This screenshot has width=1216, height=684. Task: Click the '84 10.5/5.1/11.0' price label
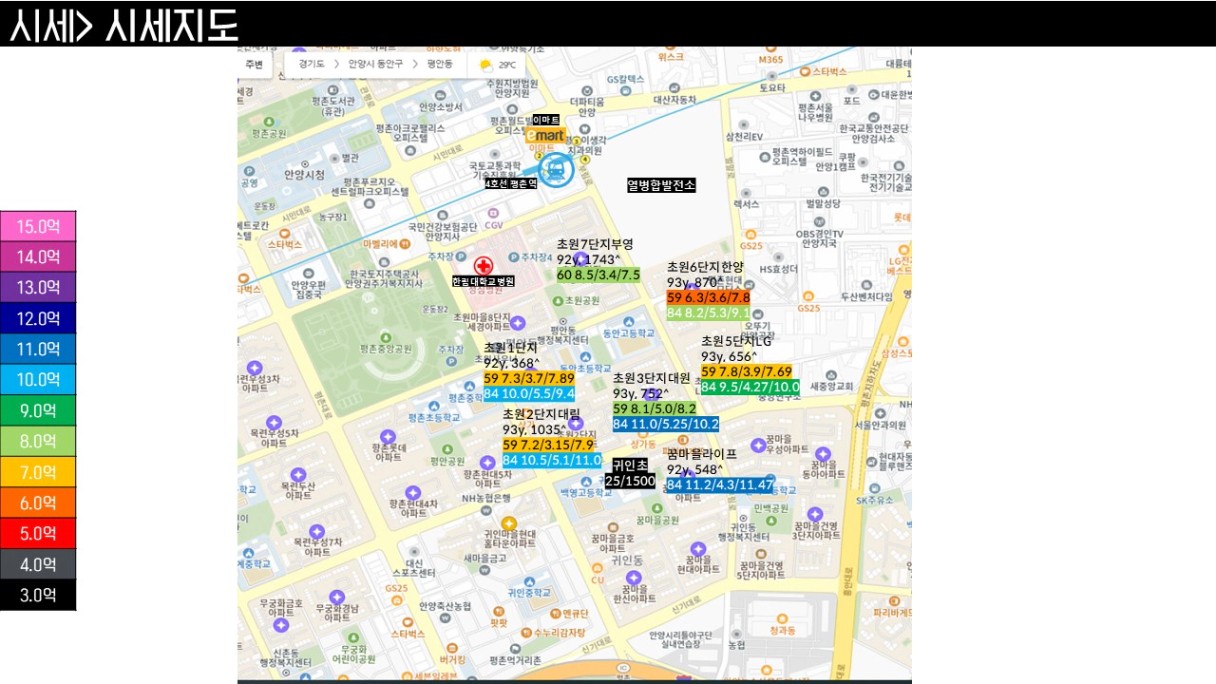pyautogui.click(x=552, y=460)
